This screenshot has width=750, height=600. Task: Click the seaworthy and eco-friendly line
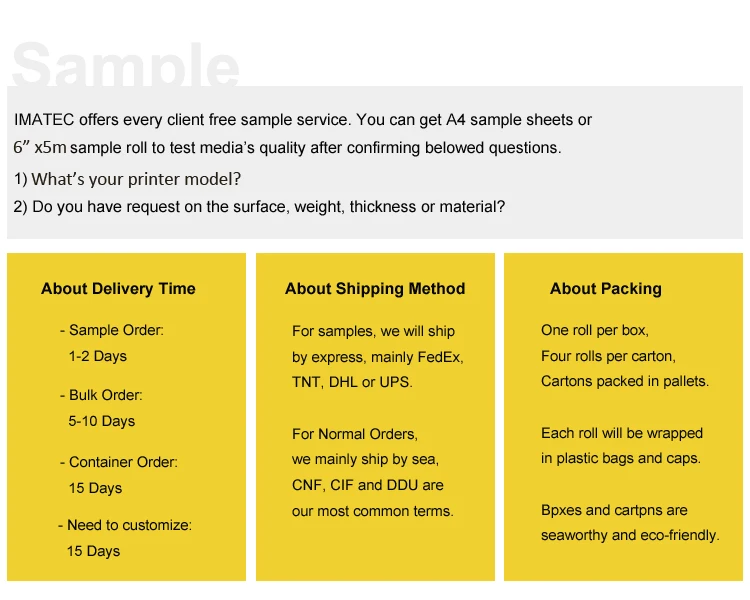(630, 535)
